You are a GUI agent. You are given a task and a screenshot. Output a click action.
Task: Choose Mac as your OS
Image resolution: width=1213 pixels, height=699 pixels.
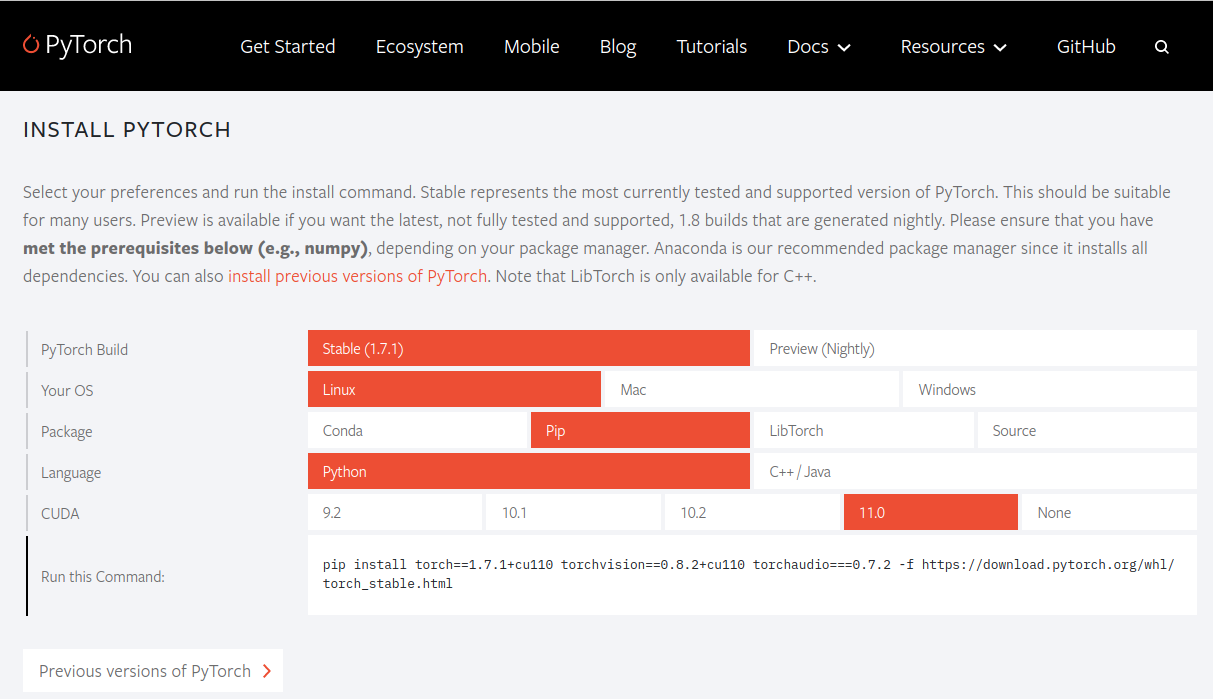(x=752, y=389)
